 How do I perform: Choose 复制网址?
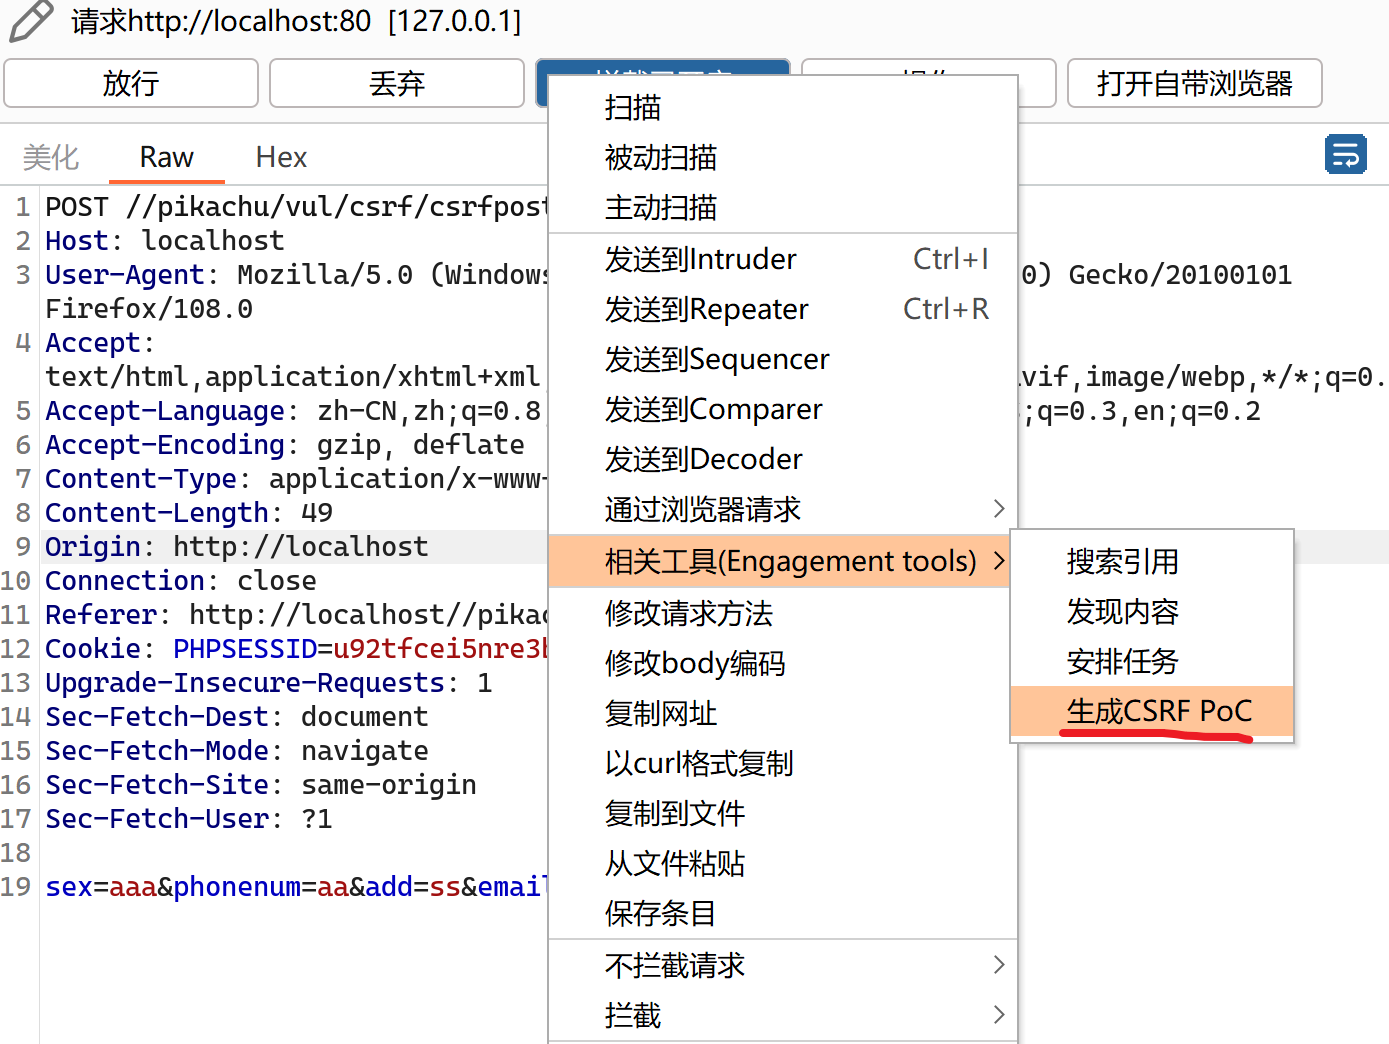click(x=783, y=713)
